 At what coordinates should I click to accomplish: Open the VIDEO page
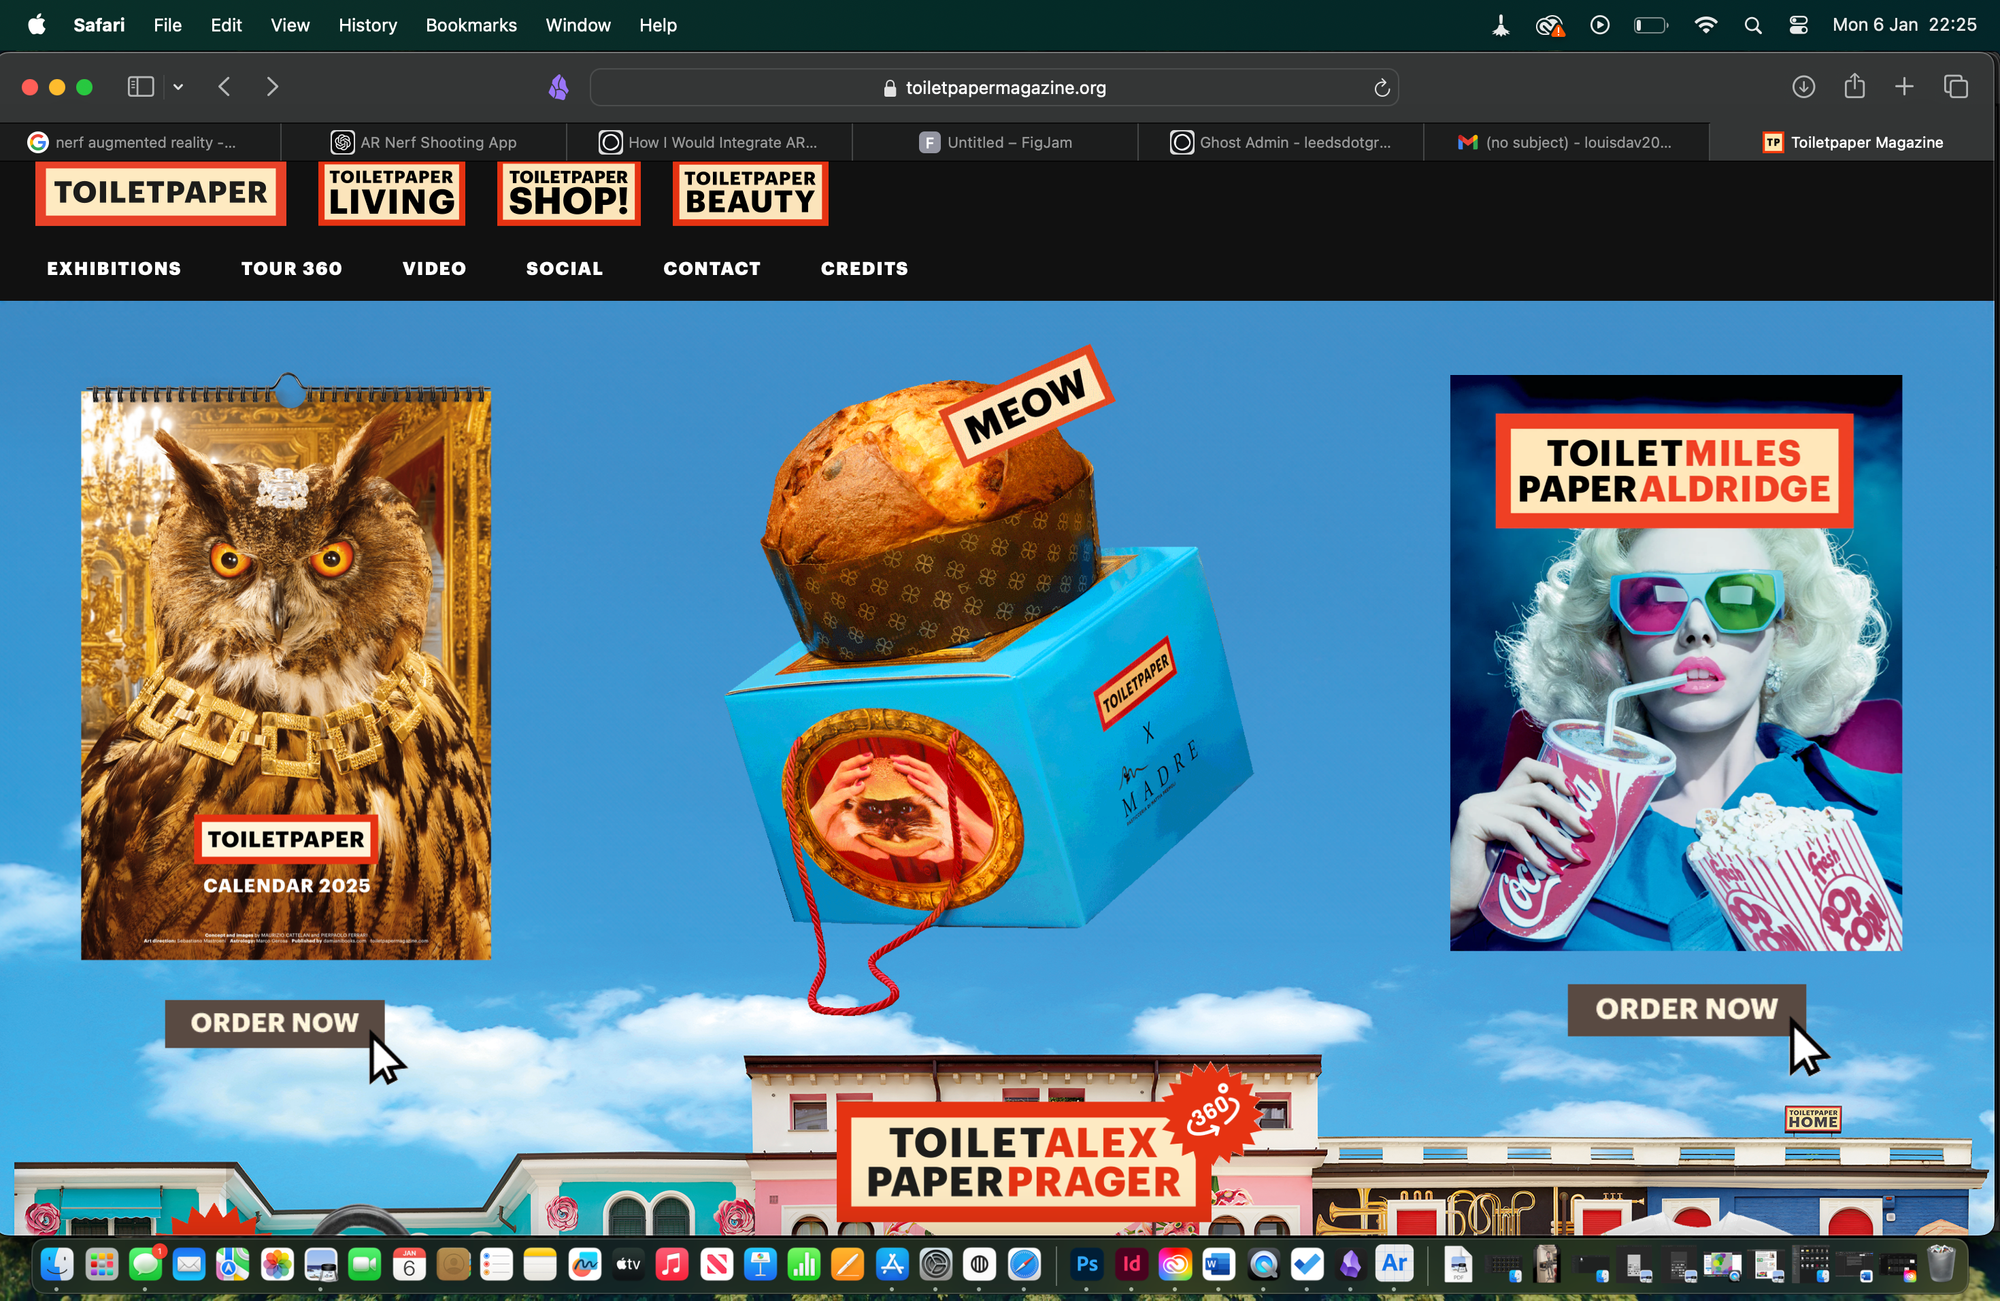click(434, 268)
